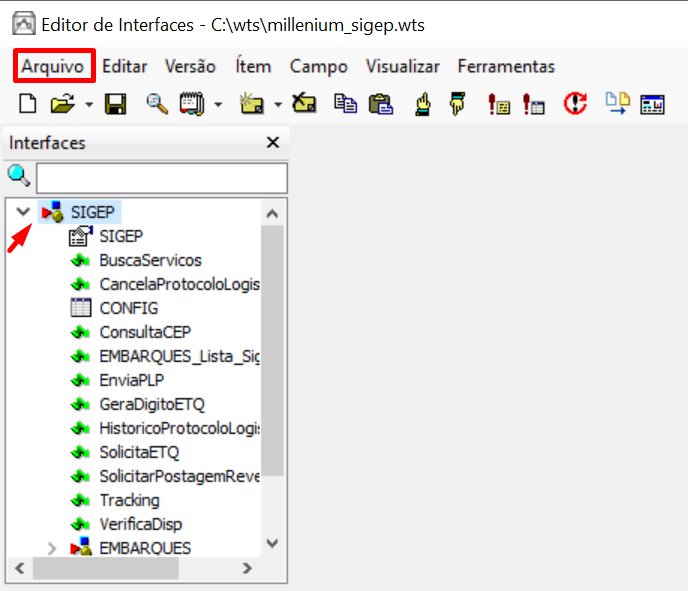The width and height of the screenshot is (688, 591).
Task: Select Tracking in the tree
Action: point(129,501)
